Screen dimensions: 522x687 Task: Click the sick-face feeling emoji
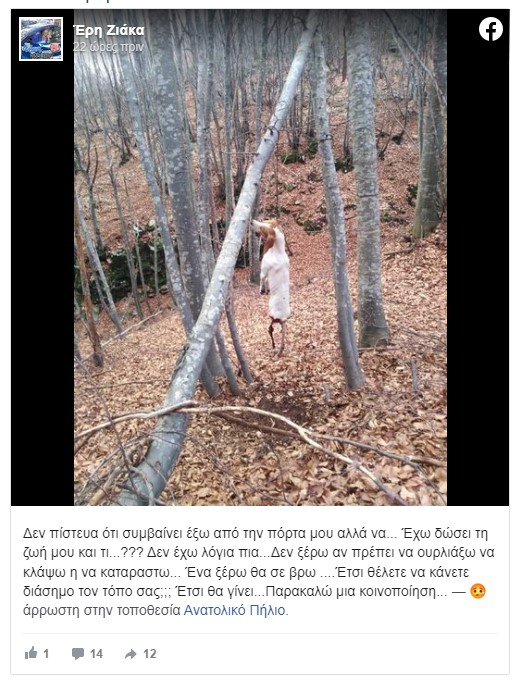click(478, 591)
